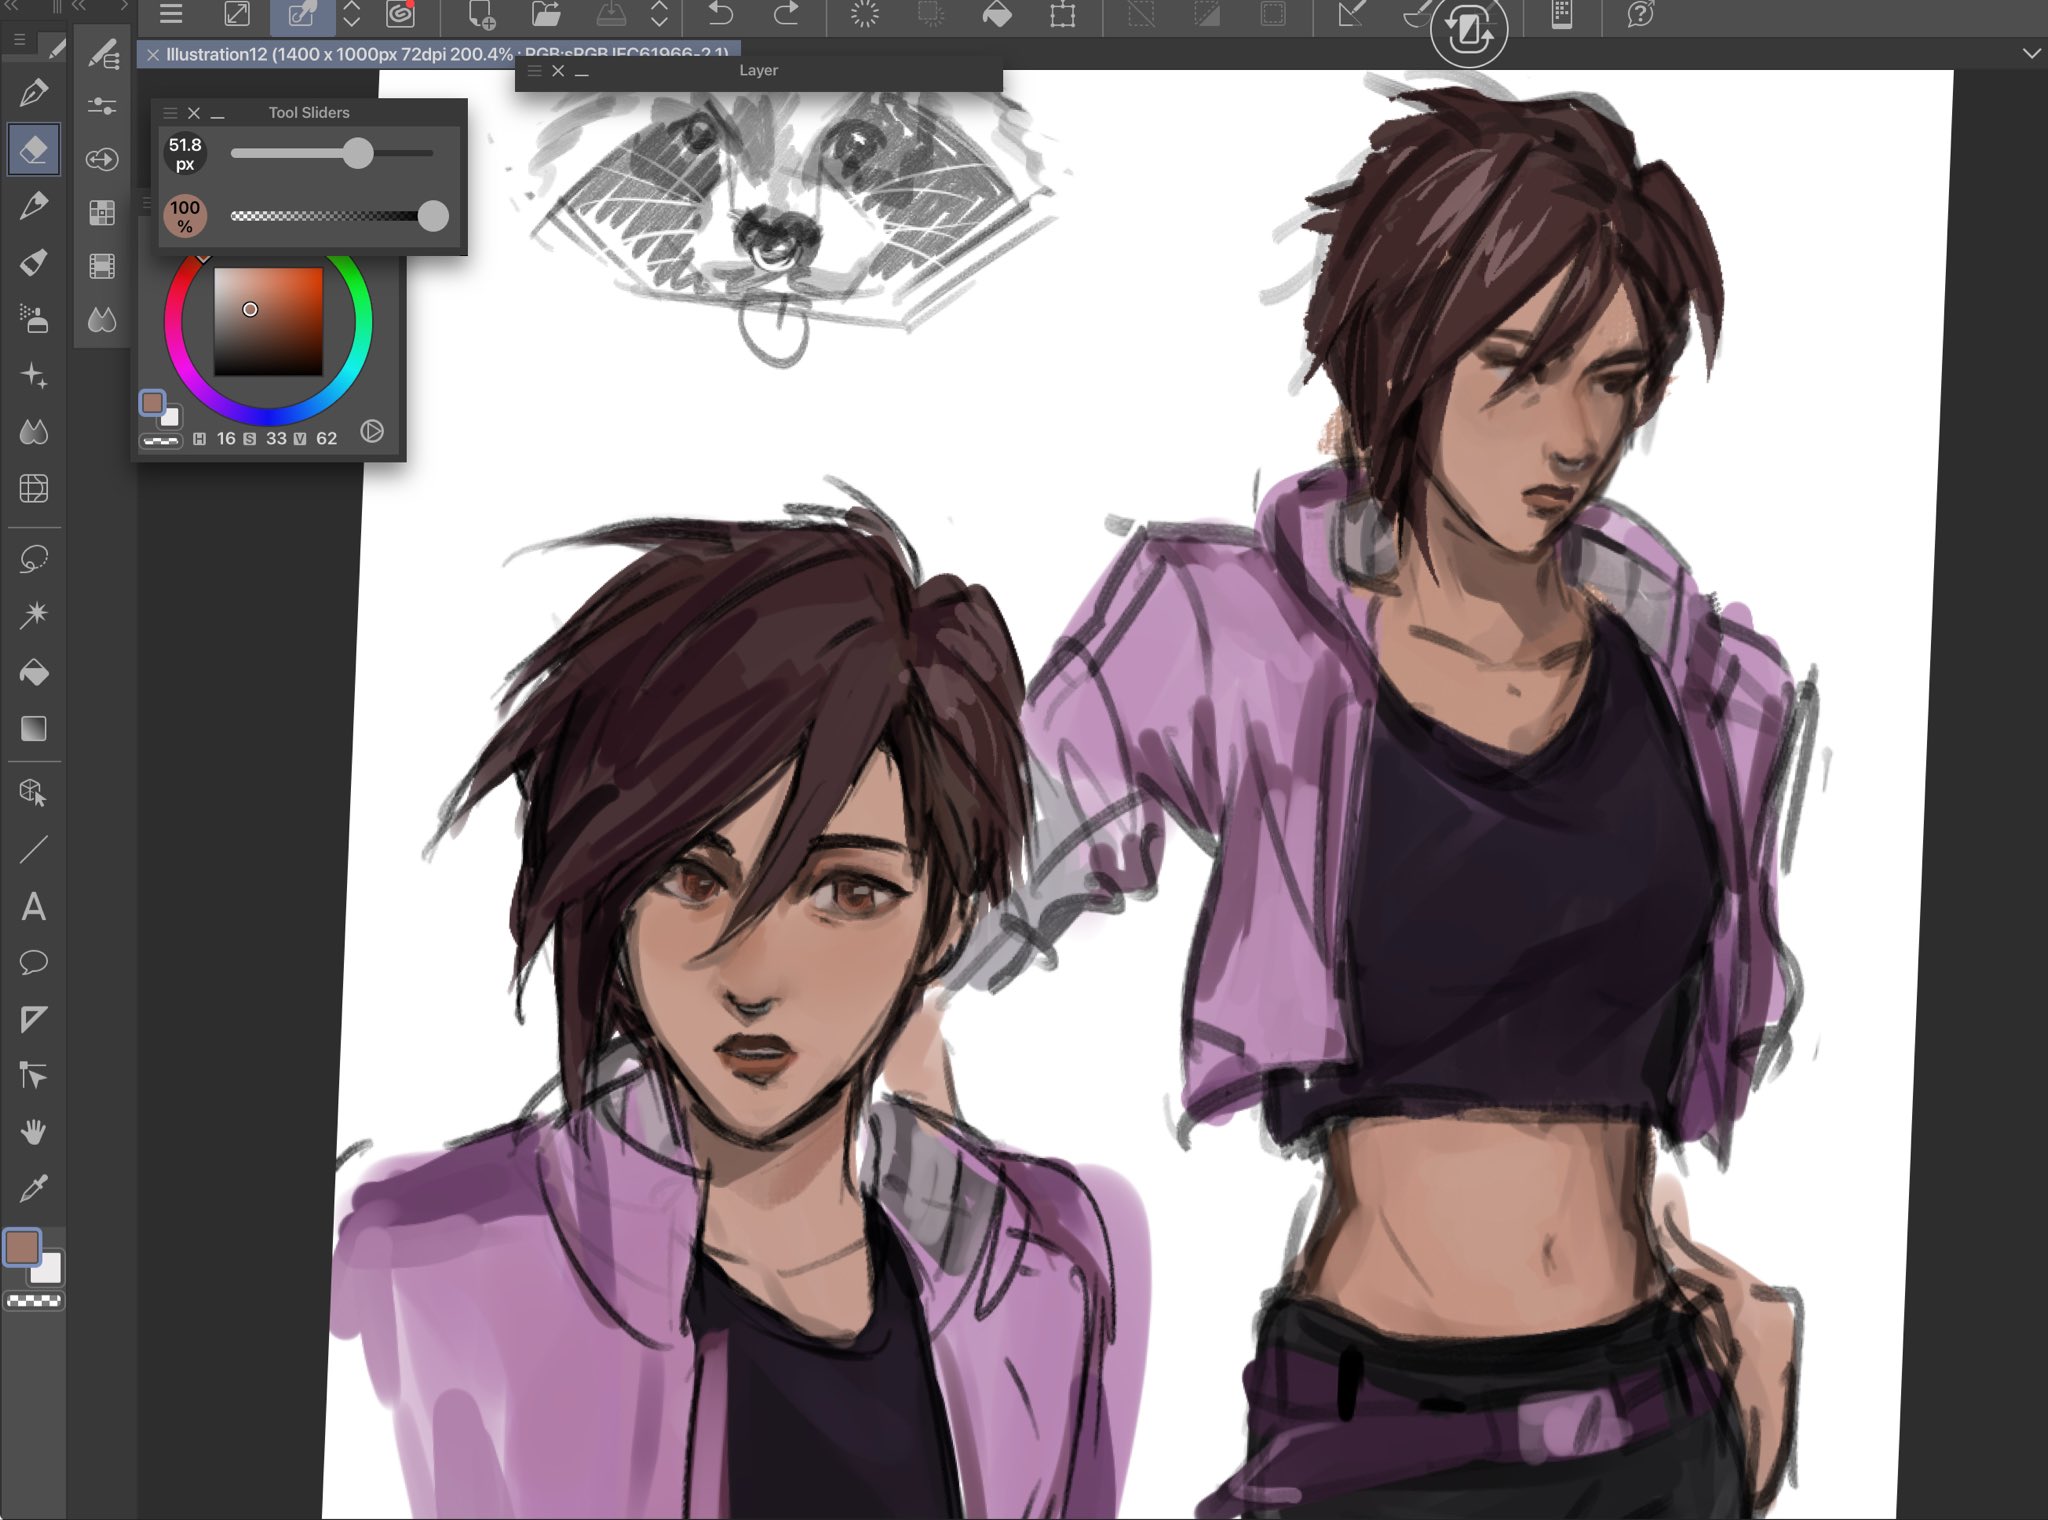
Task: Adjust the brush size slider
Action: tap(358, 153)
